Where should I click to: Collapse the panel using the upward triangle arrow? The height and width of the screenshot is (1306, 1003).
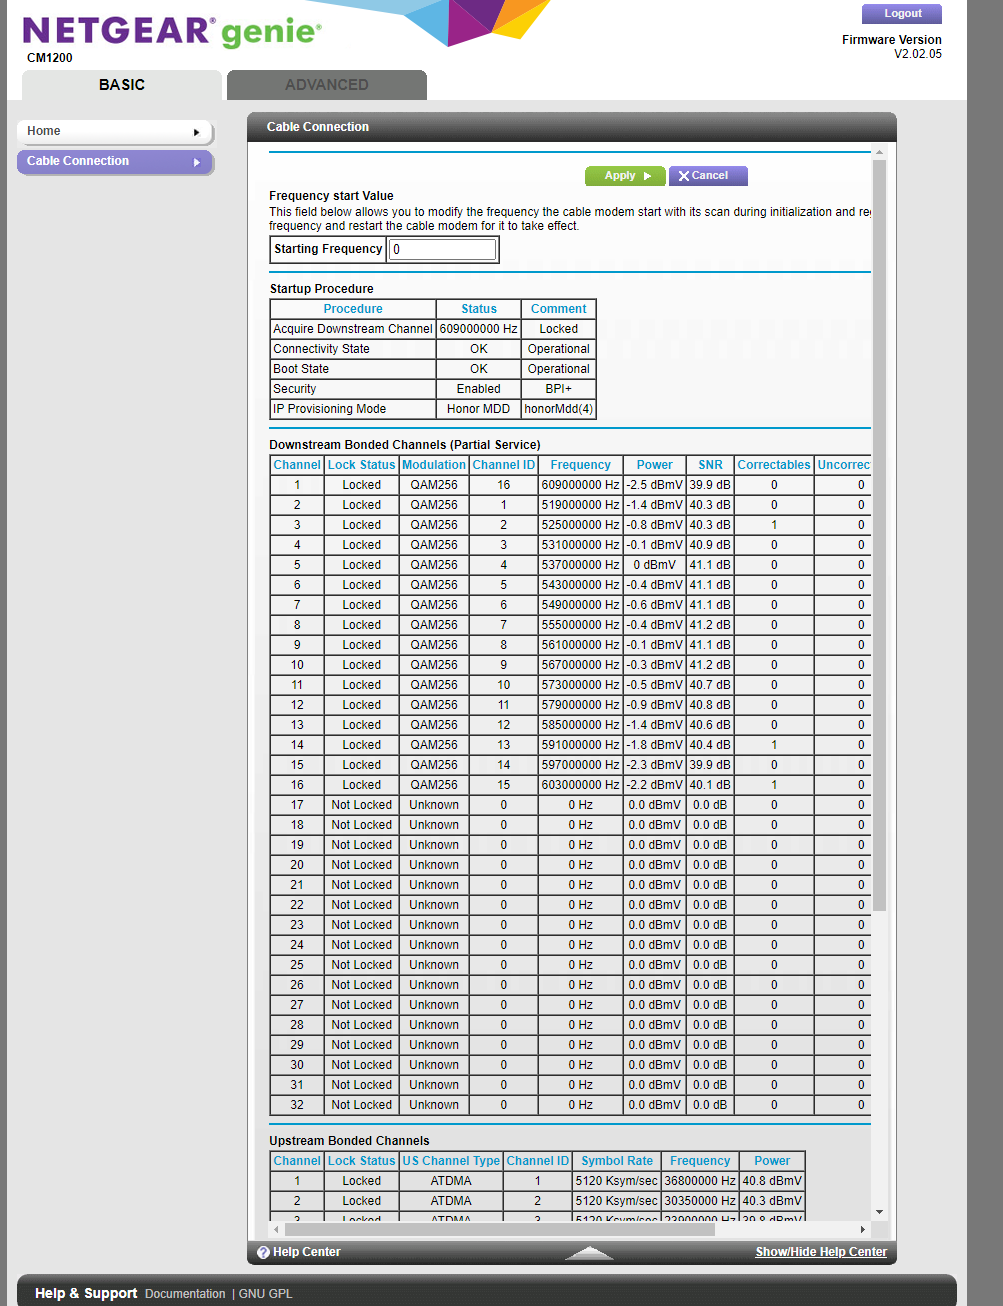(589, 1252)
